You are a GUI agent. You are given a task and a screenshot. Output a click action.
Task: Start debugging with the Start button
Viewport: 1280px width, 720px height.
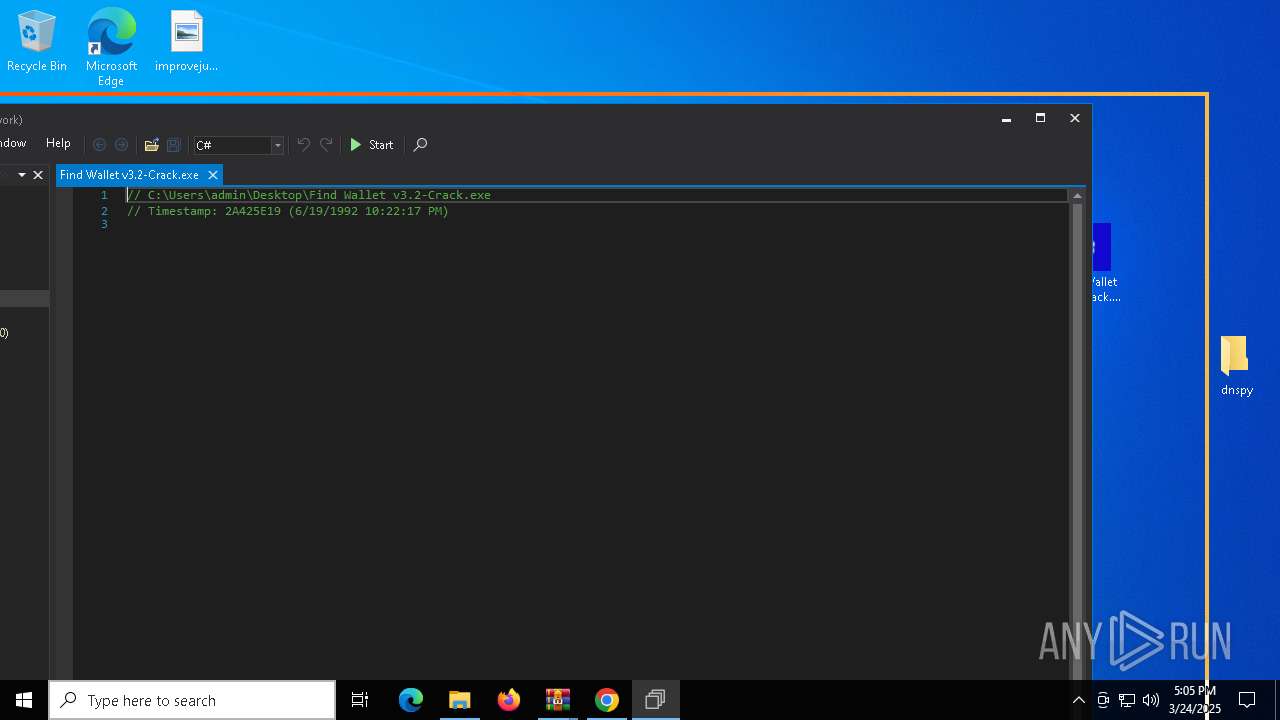tap(371, 145)
